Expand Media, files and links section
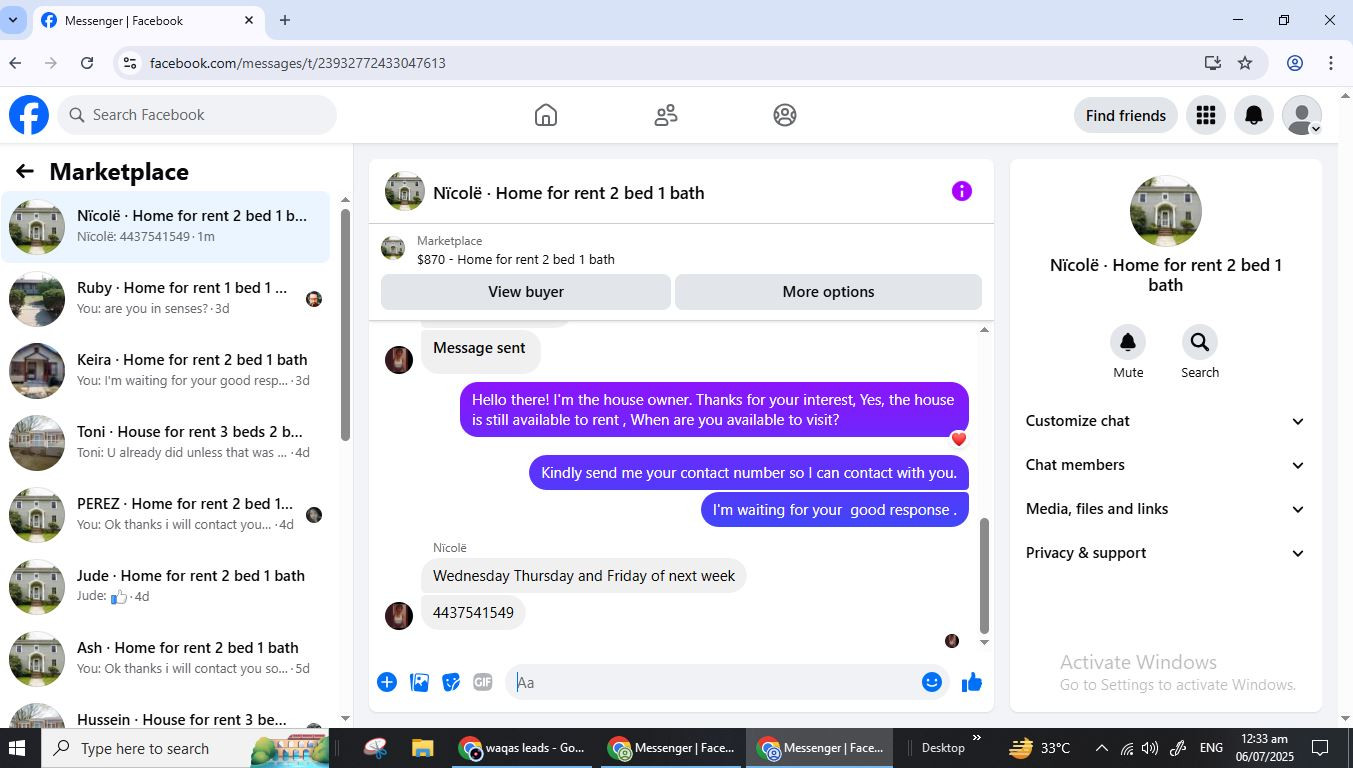 click(x=1166, y=509)
